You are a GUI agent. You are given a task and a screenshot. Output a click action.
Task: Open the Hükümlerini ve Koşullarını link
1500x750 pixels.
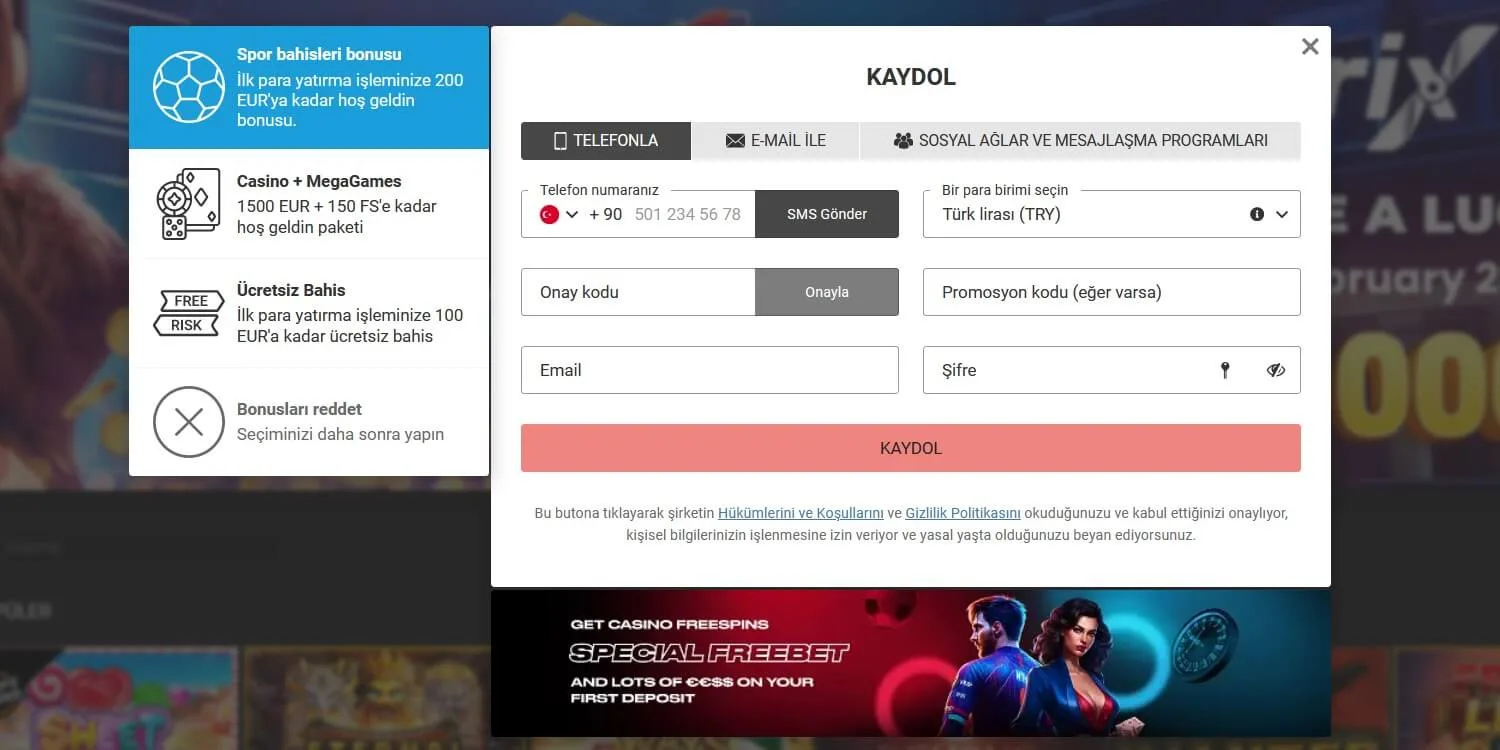801,513
